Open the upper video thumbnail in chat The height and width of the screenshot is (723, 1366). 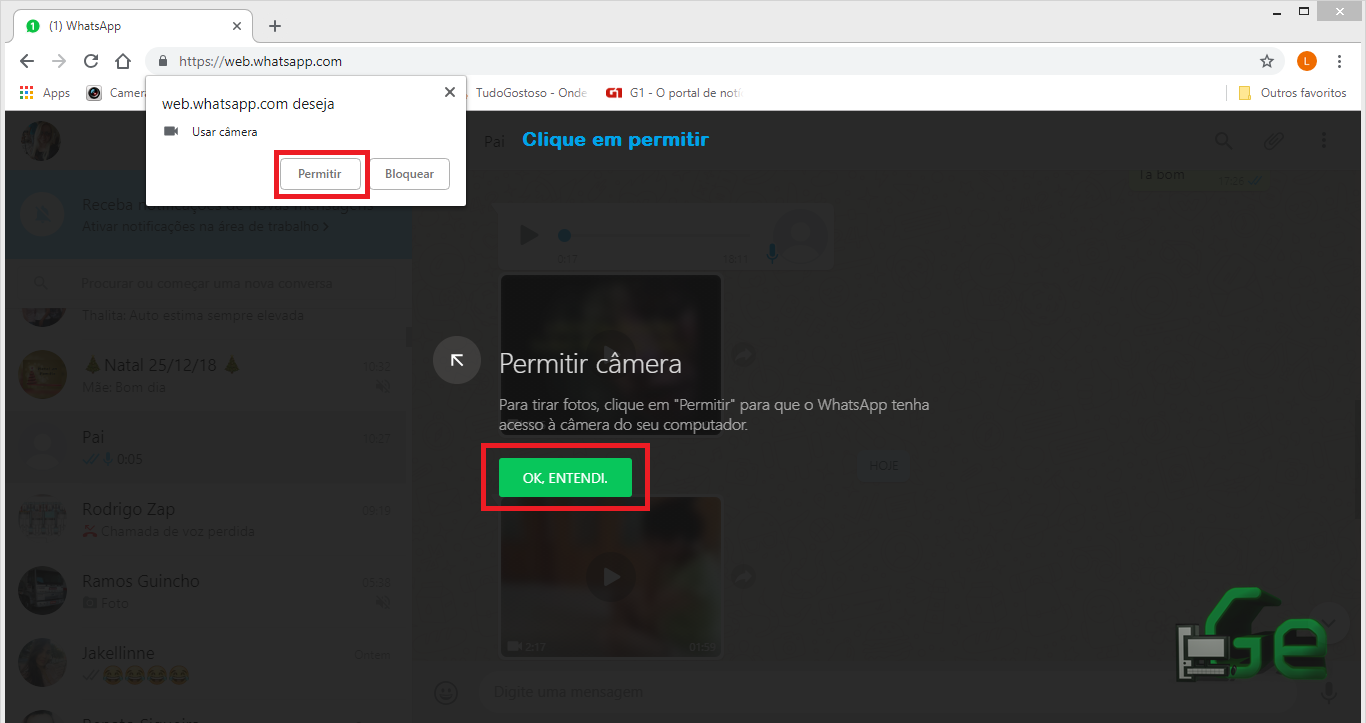[x=611, y=354]
